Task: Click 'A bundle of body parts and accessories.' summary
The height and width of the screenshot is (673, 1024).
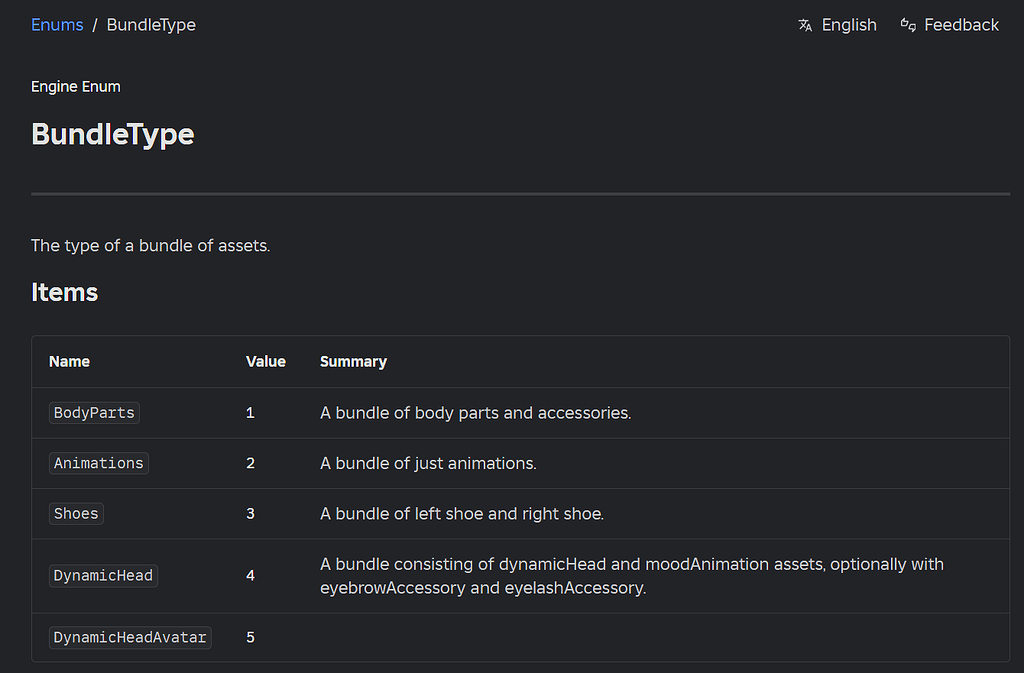Action: pyautogui.click(x=475, y=413)
